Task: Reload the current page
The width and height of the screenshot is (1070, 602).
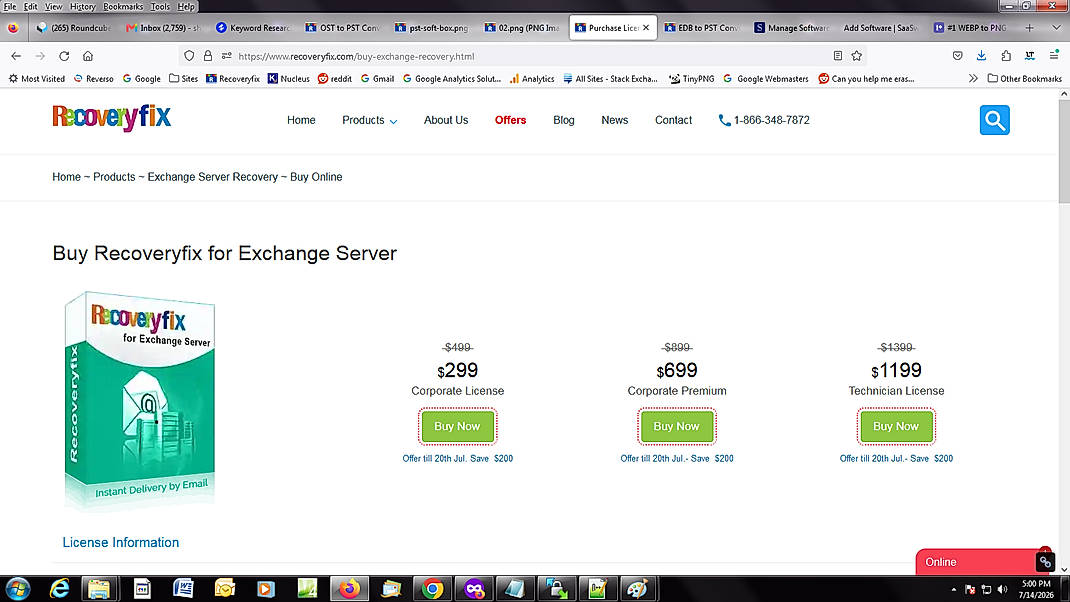Action: click(x=64, y=56)
